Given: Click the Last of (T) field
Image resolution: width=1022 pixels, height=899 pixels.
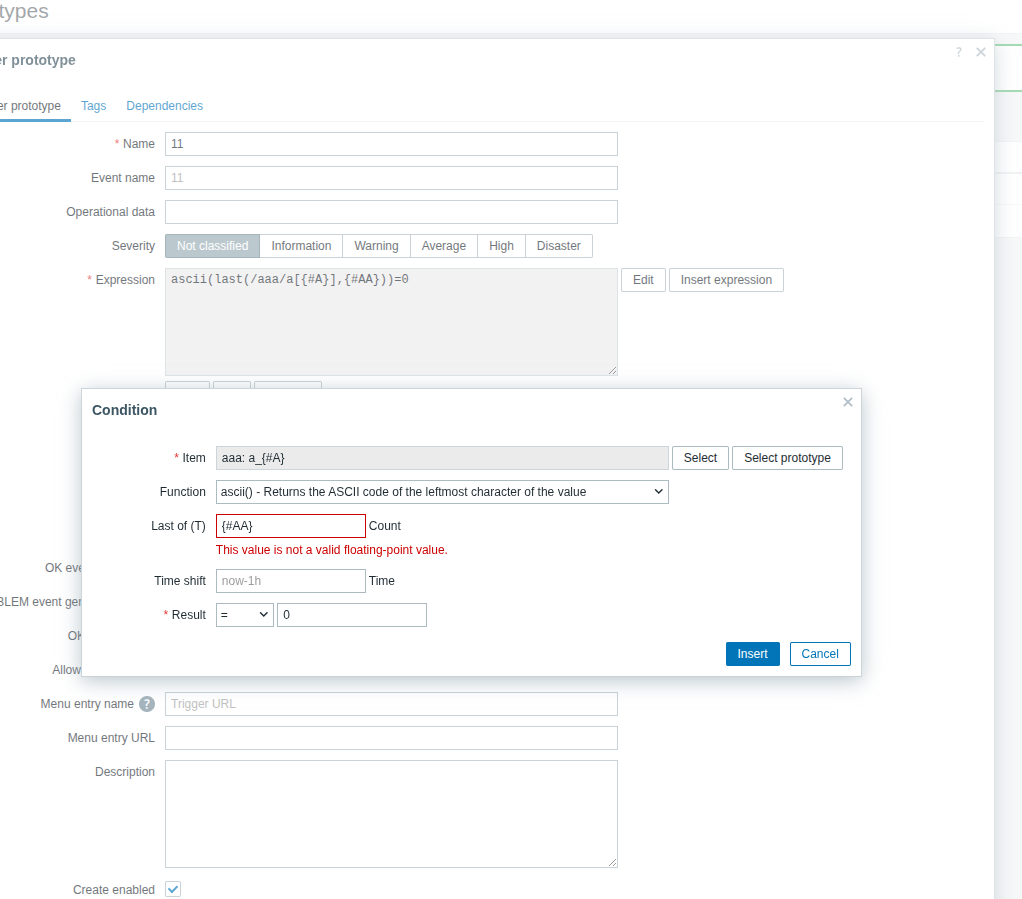Looking at the screenshot, I should [x=291, y=526].
